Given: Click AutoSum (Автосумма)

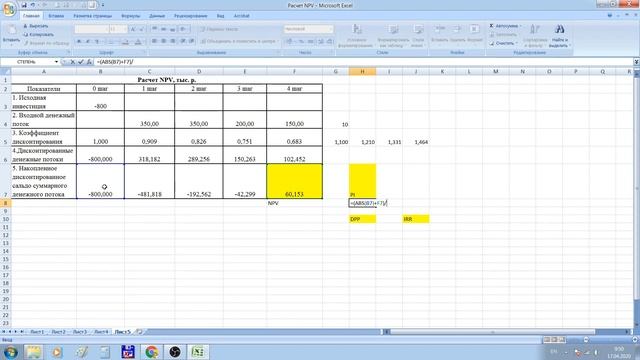Looking at the screenshot, I should point(503,26).
